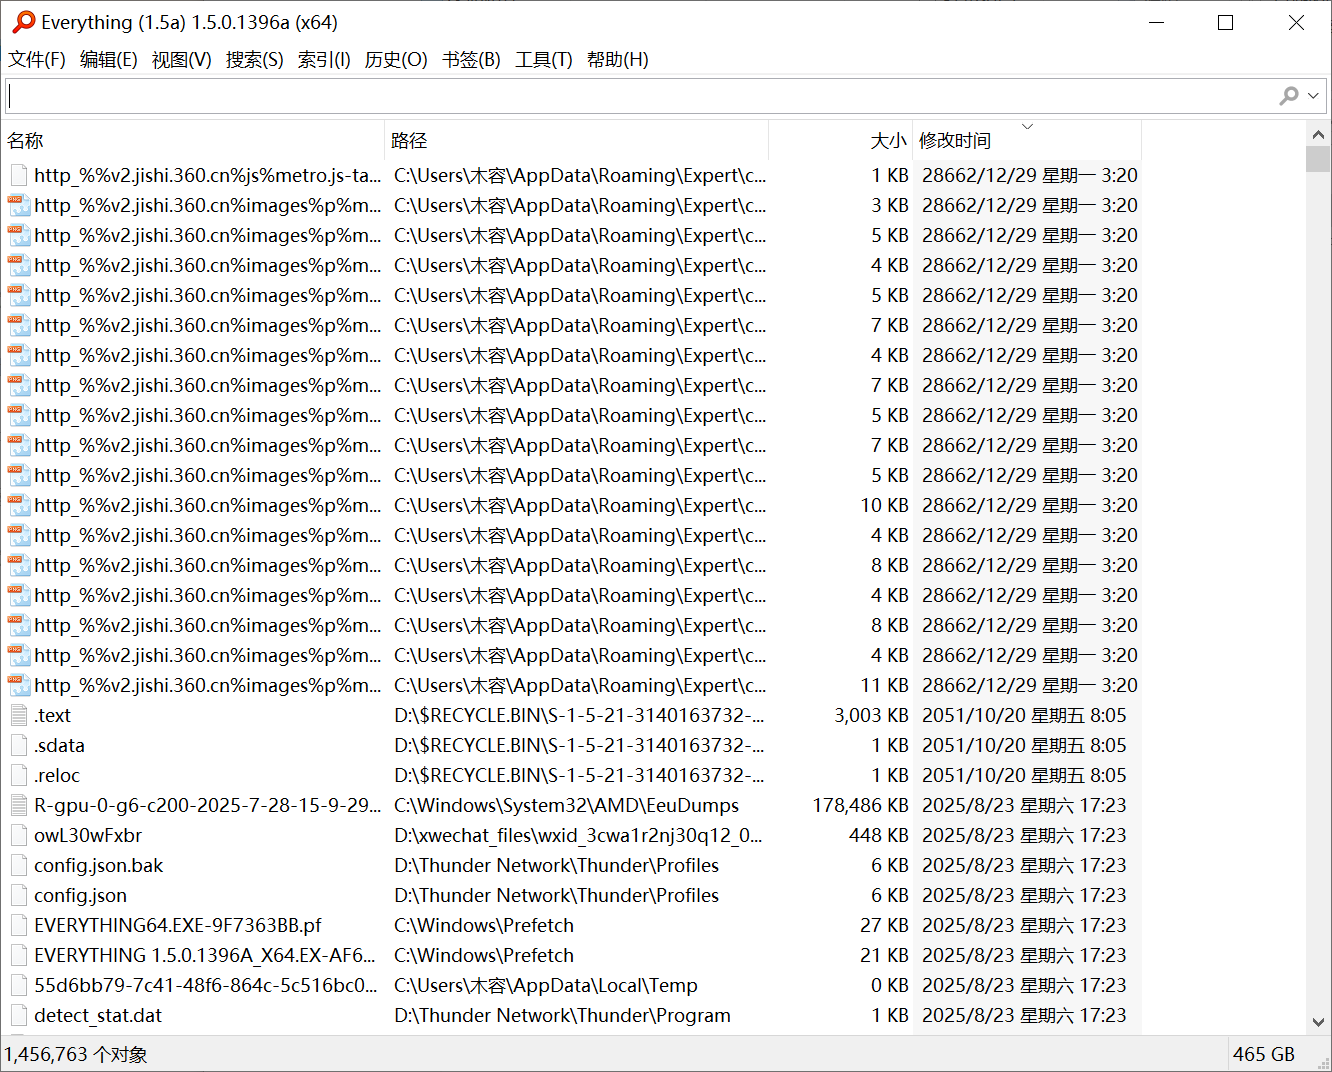This screenshot has height=1072, width=1332.
Task: Open the 书签(B) menu
Action: (472, 60)
